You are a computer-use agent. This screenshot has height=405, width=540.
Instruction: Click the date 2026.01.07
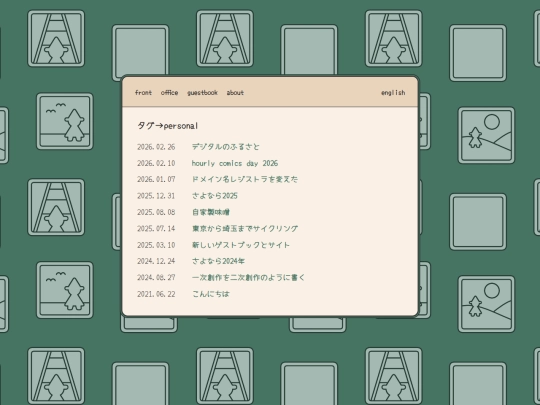click(x=156, y=180)
